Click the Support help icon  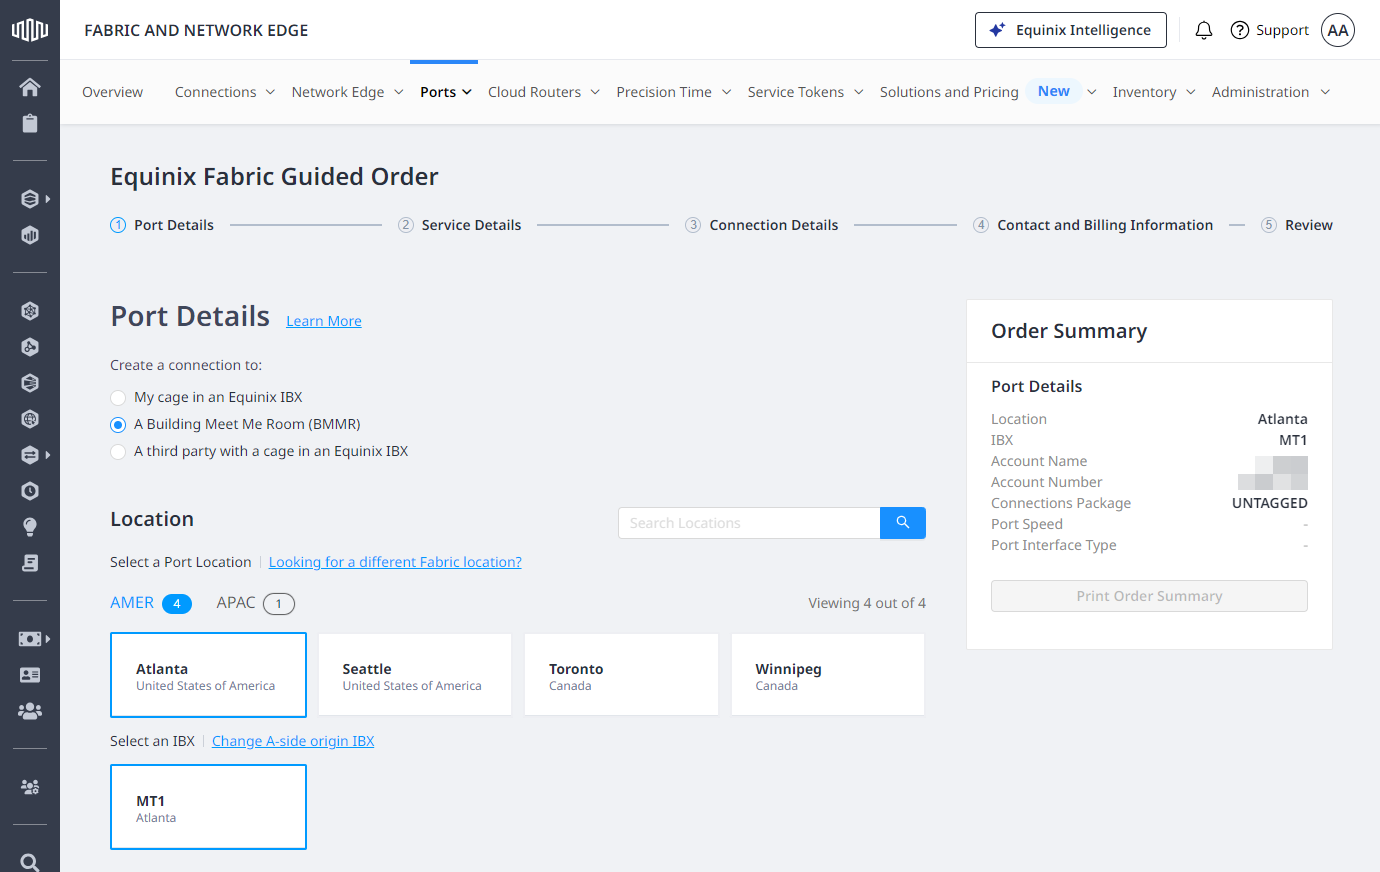coord(1240,30)
